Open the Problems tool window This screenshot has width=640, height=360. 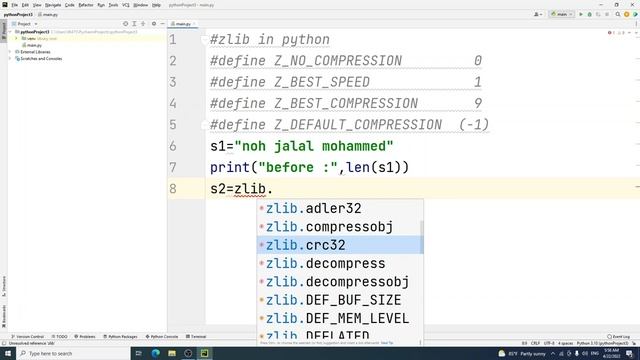[85, 336]
